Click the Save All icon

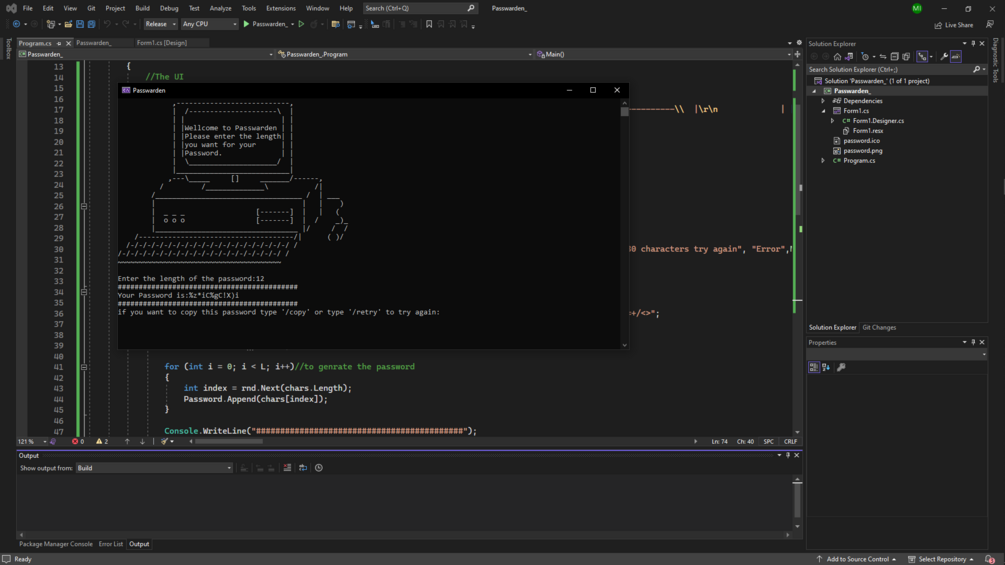[91, 24]
